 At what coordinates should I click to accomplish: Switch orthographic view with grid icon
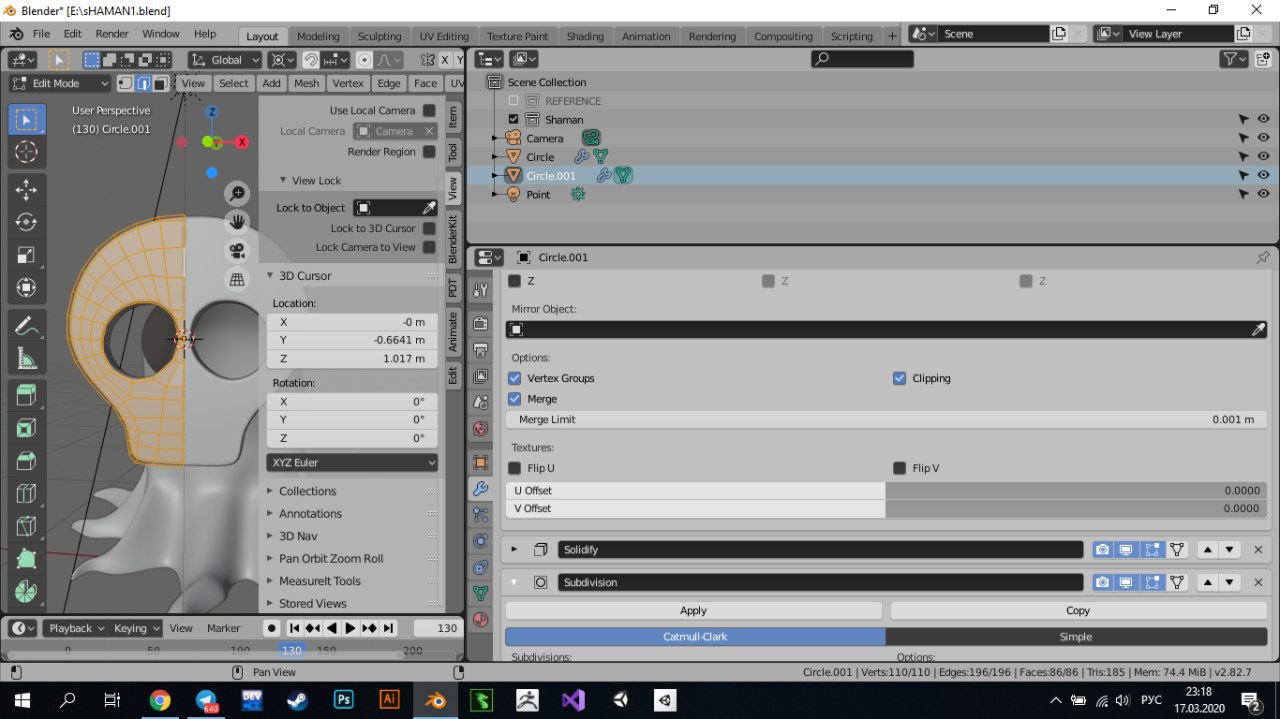237,279
